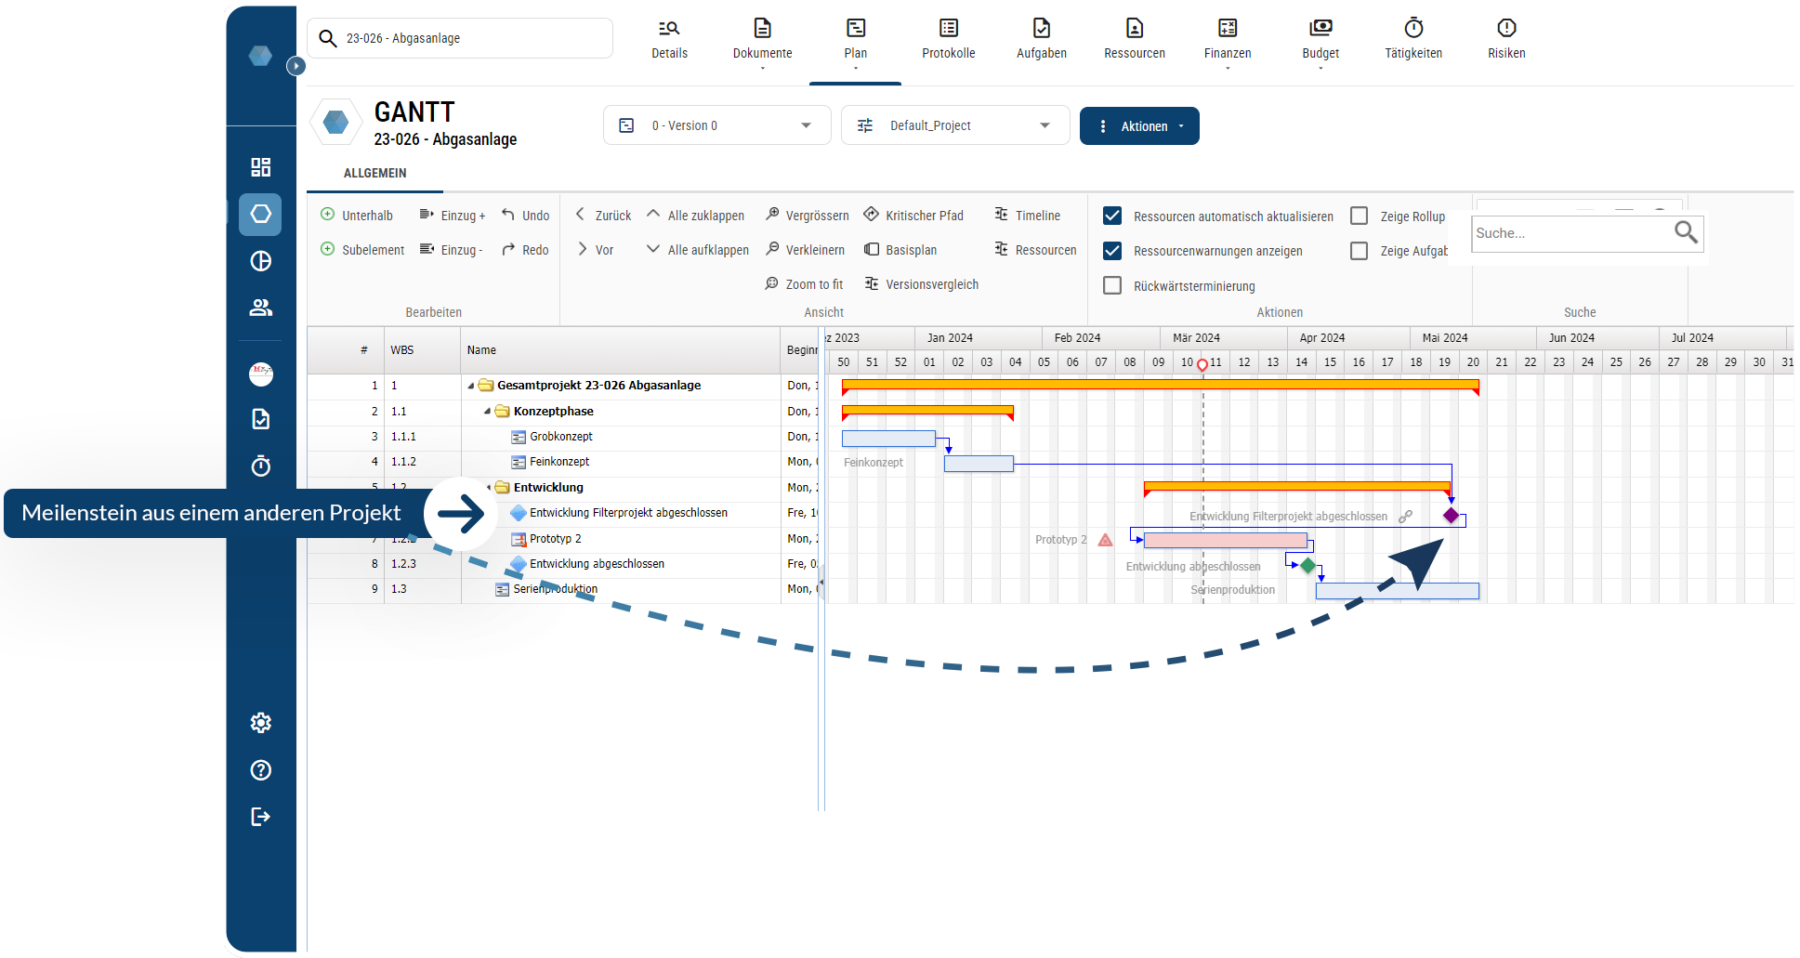Open the help question mark icon
The width and height of the screenshot is (1800, 958).
click(261, 770)
